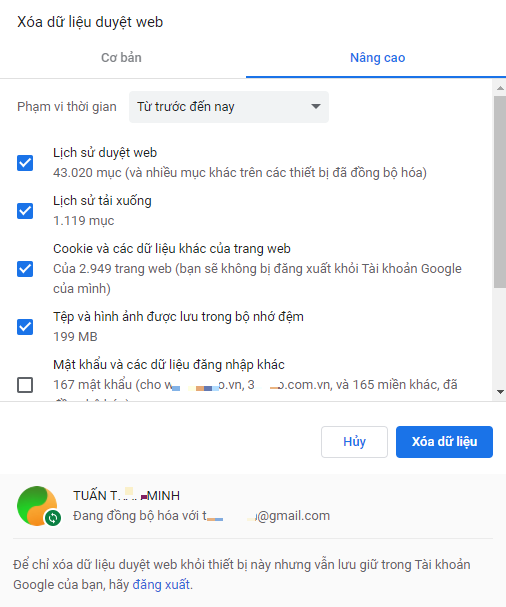This screenshot has height=607, width=506.
Task: Click the 1.119 mục text
Action: tap(84, 221)
